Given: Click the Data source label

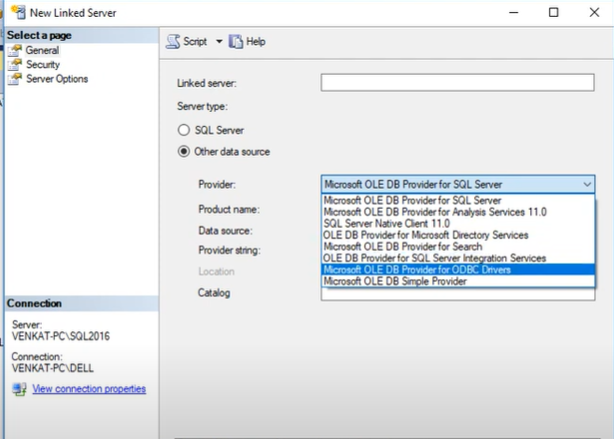Looking at the screenshot, I should click(225, 231).
